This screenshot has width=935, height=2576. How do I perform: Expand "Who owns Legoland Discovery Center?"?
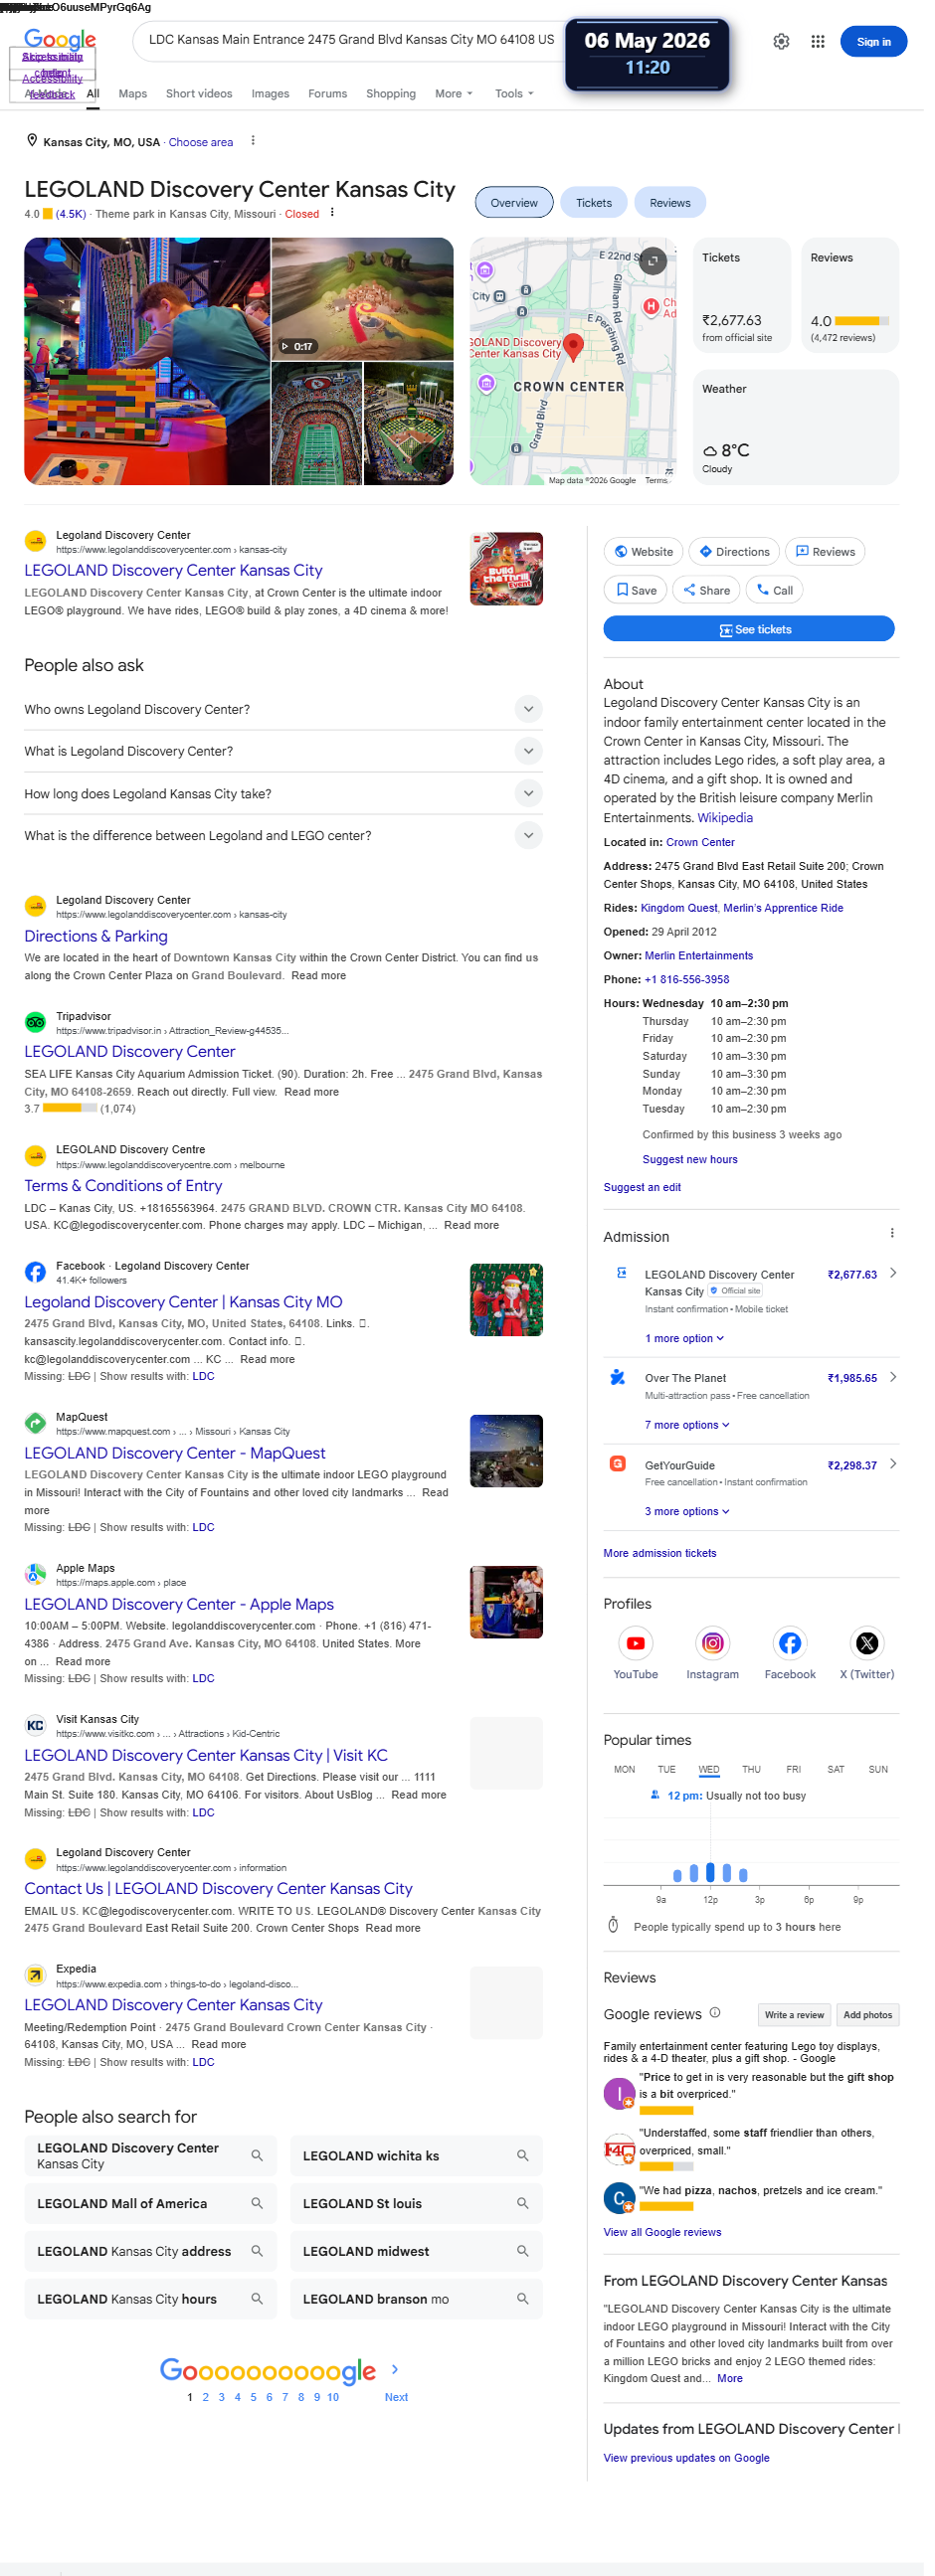click(x=284, y=710)
